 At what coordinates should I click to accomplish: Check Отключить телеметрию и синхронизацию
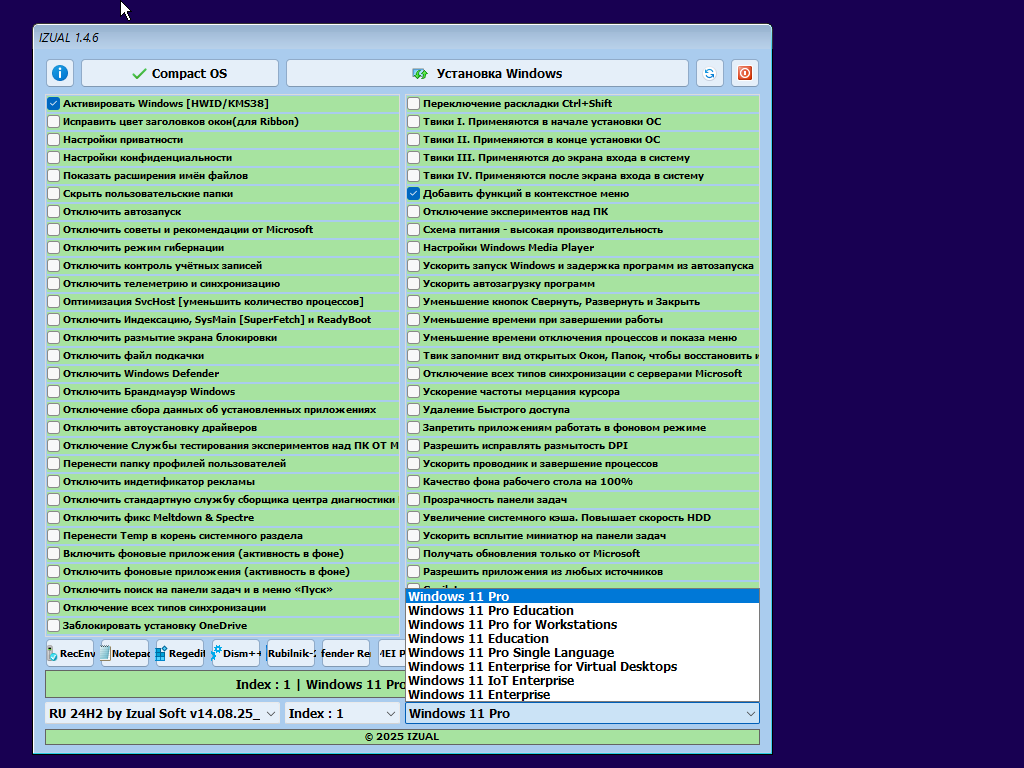click(54, 283)
